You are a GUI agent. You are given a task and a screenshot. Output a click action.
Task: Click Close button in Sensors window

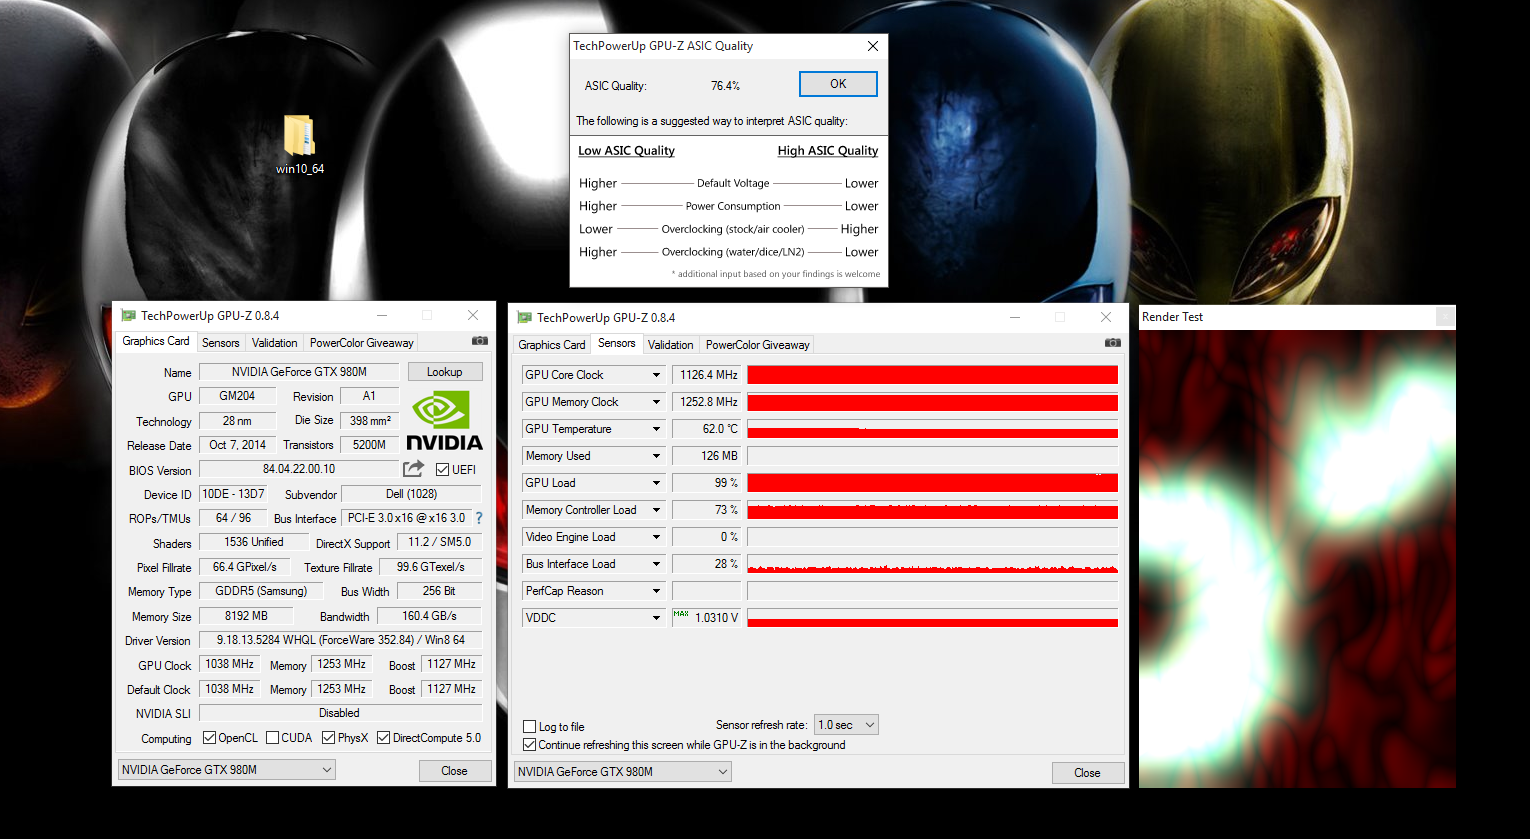(1087, 773)
